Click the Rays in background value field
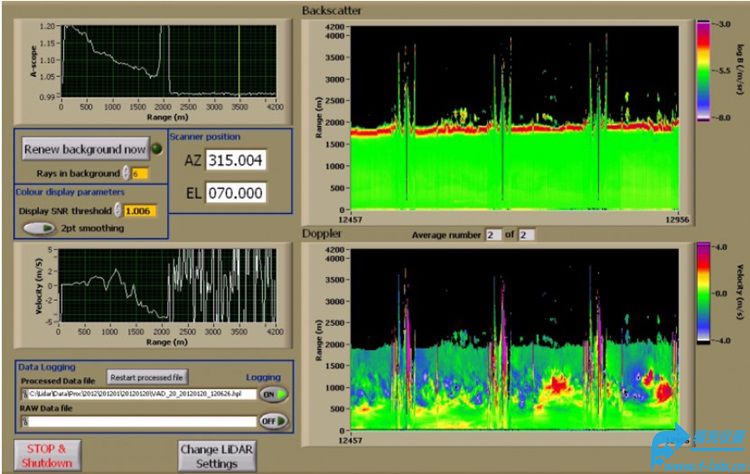Viewport: 750px width, 474px height. (141, 174)
